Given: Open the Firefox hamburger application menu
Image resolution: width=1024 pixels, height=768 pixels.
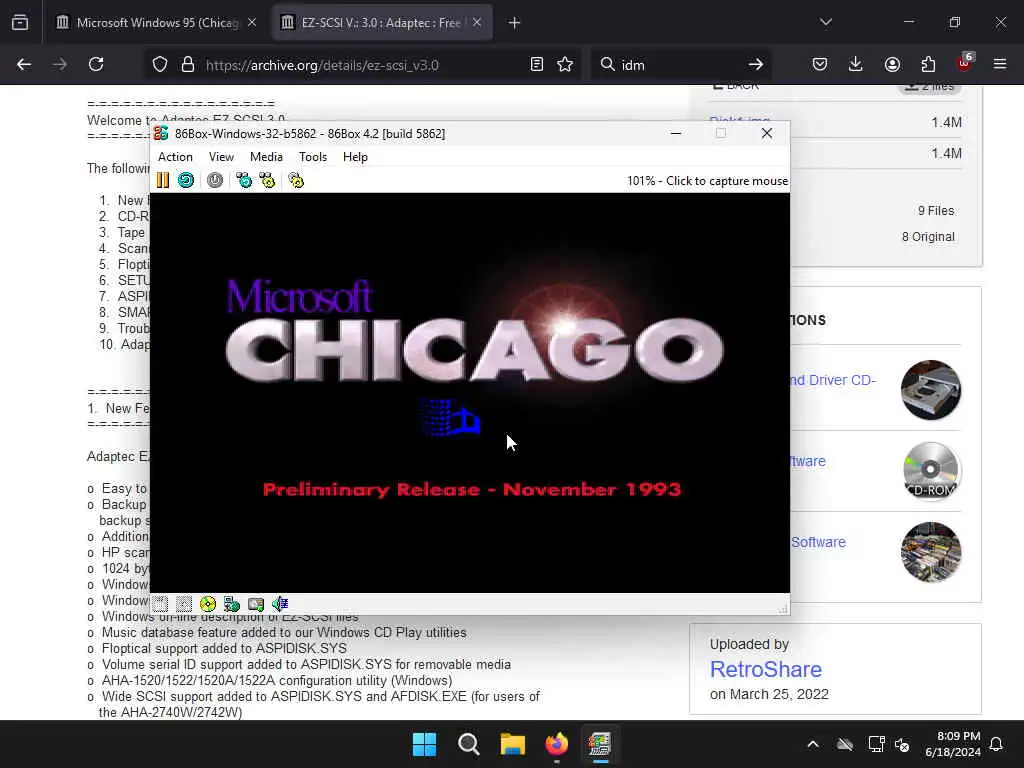Looking at the screenshot, I should pyautogui.click(x=1000, y=64).
